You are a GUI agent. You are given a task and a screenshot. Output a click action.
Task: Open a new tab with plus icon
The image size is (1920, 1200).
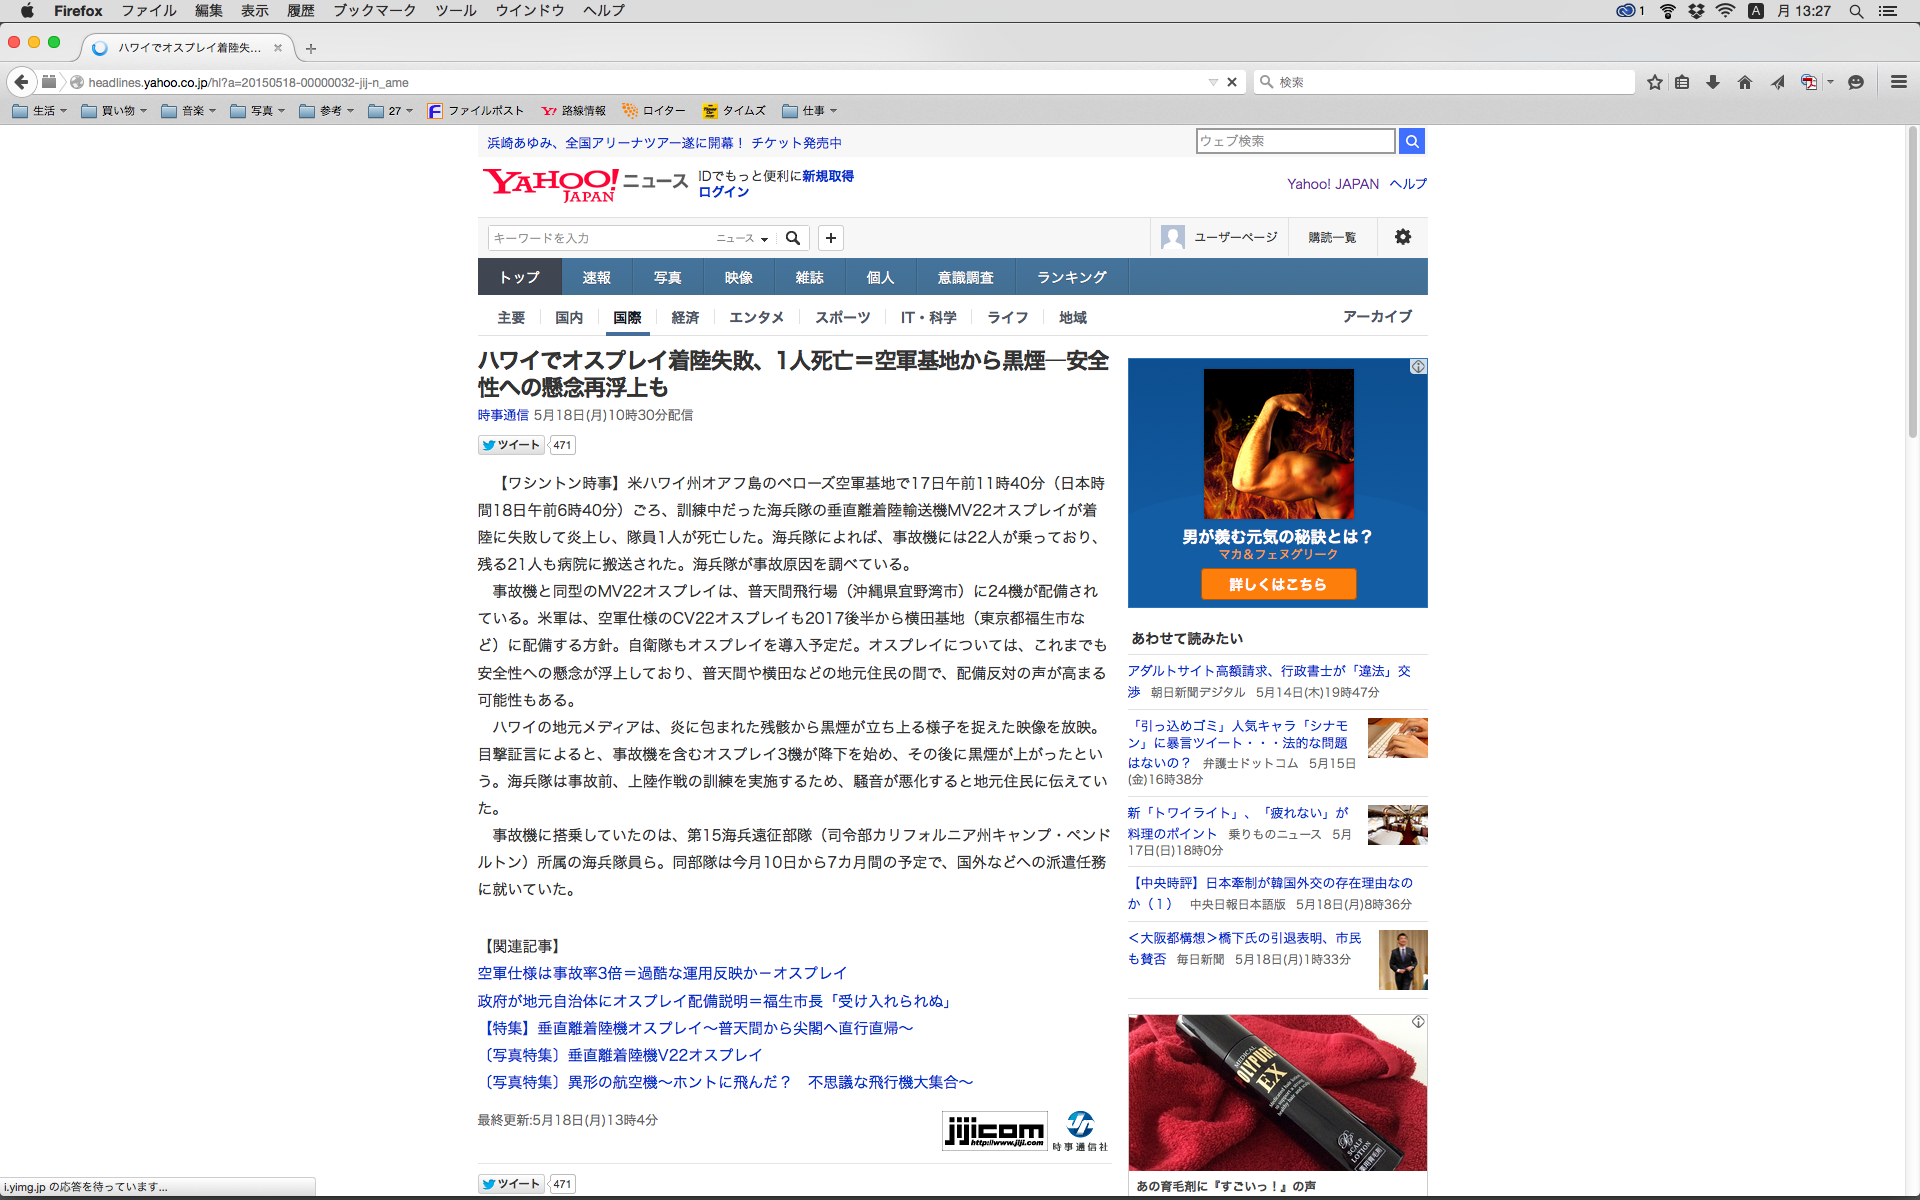311,48
